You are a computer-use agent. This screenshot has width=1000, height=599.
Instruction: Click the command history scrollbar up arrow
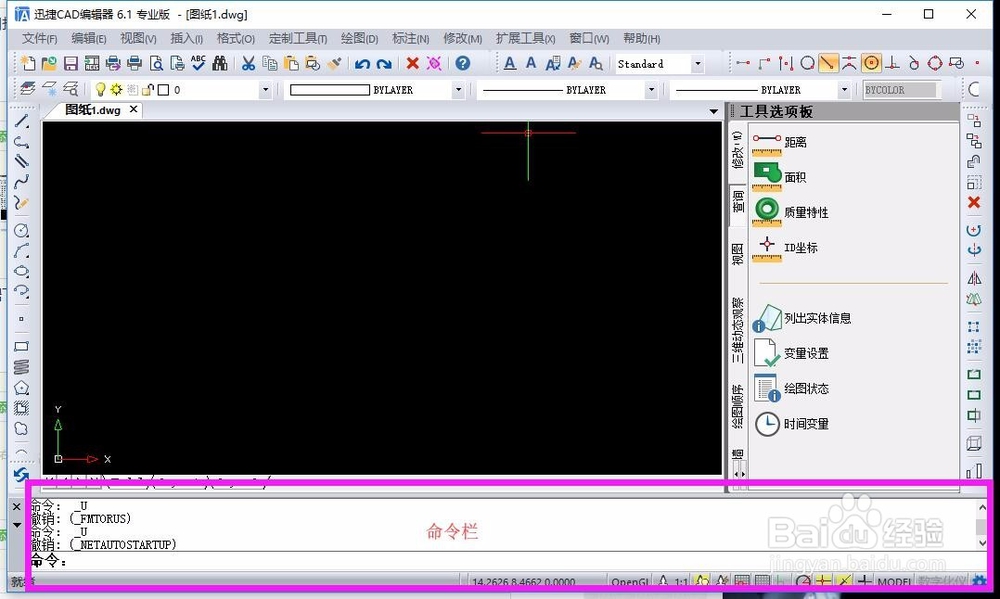[982, 508]
